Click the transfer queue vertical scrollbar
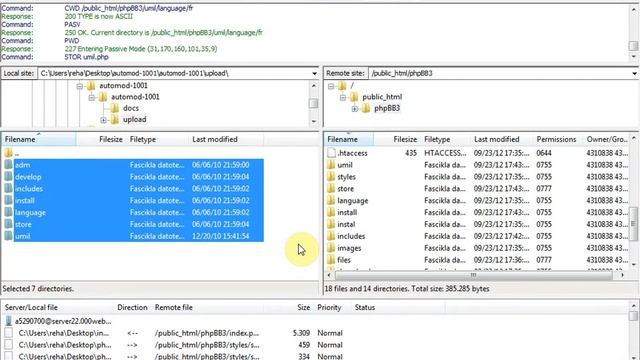The height and width of the screenshot is (360, 640). [x=633, y=331]
